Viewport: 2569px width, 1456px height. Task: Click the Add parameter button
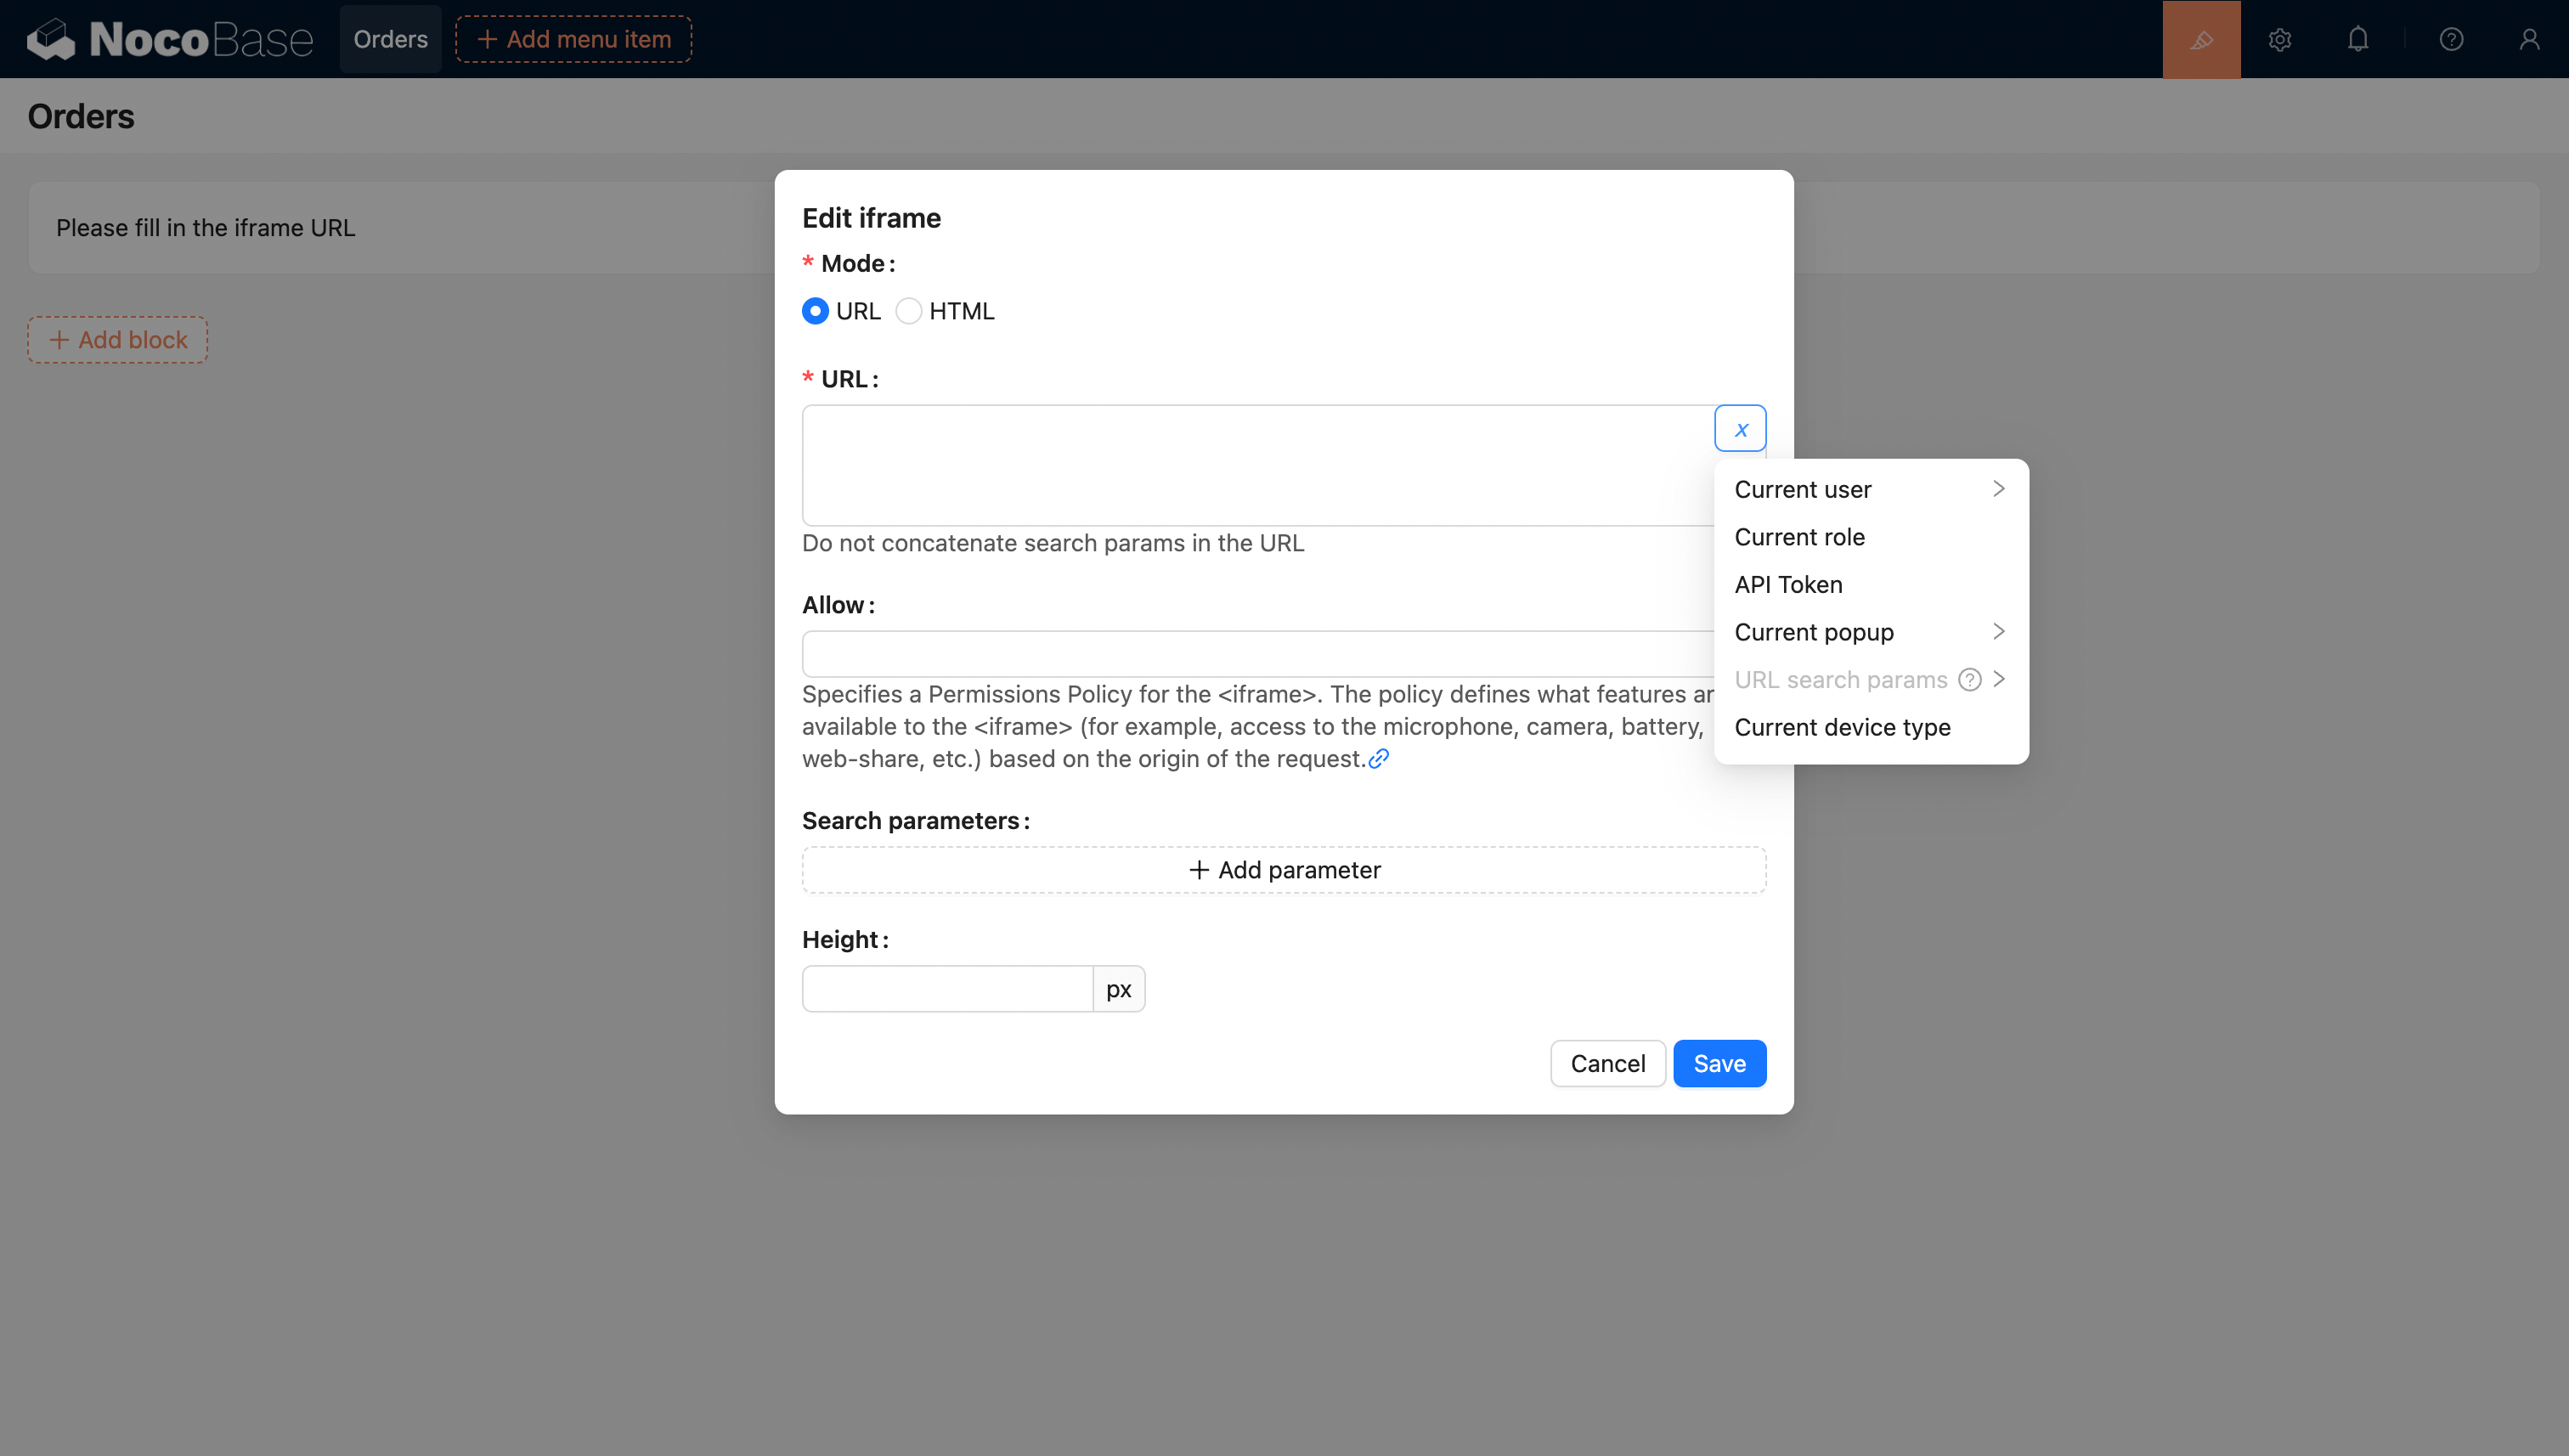pos(1283,870)
